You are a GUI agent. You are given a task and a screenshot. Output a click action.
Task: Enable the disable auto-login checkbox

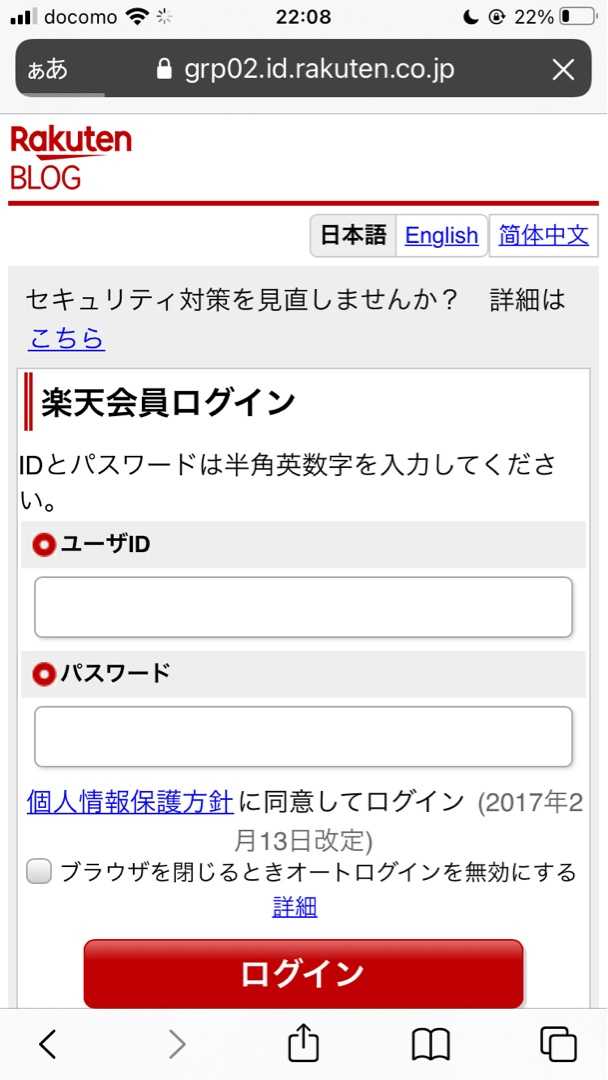point(39,872)
